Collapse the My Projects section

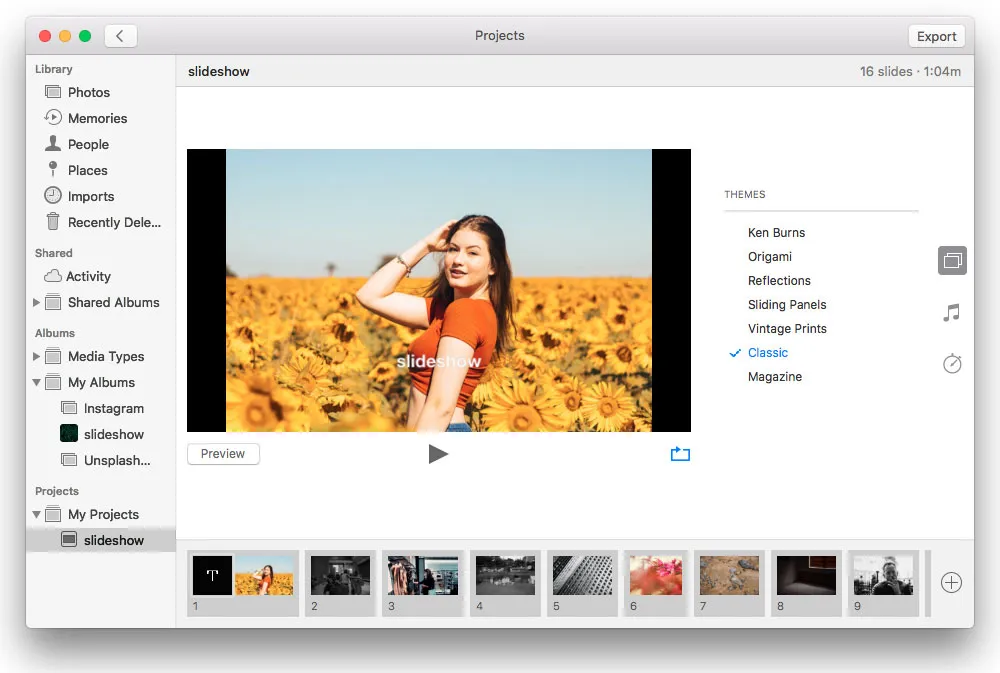click(37, 514)
